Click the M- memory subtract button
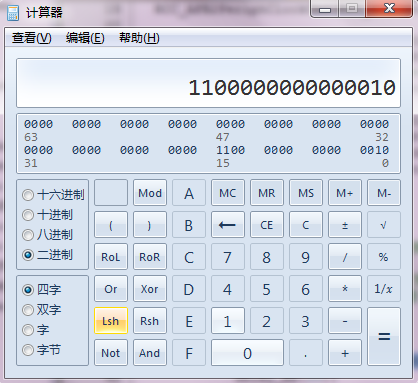The image size is (418, 383). 384,193
